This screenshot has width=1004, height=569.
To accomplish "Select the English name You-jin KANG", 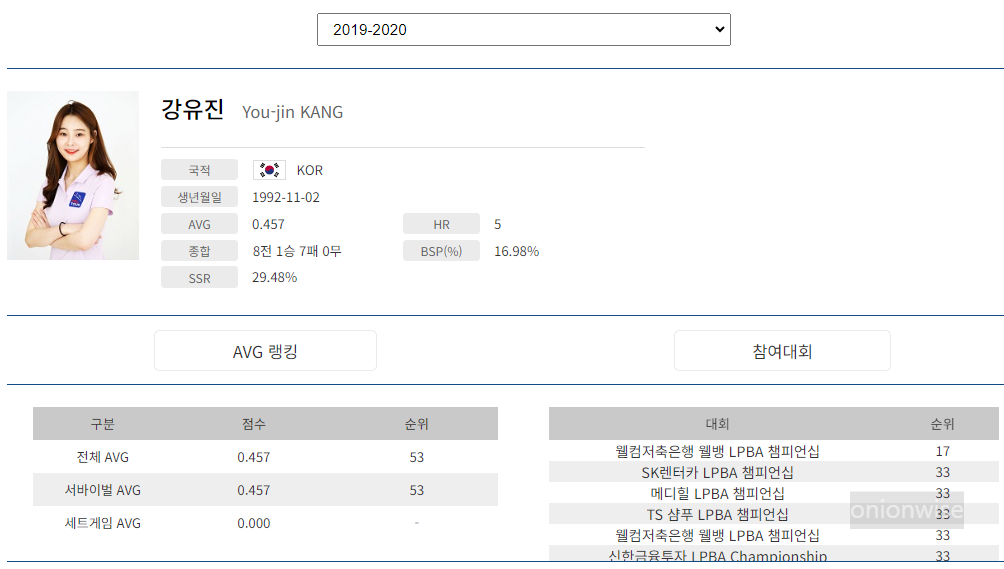I will tap(293, 112).
